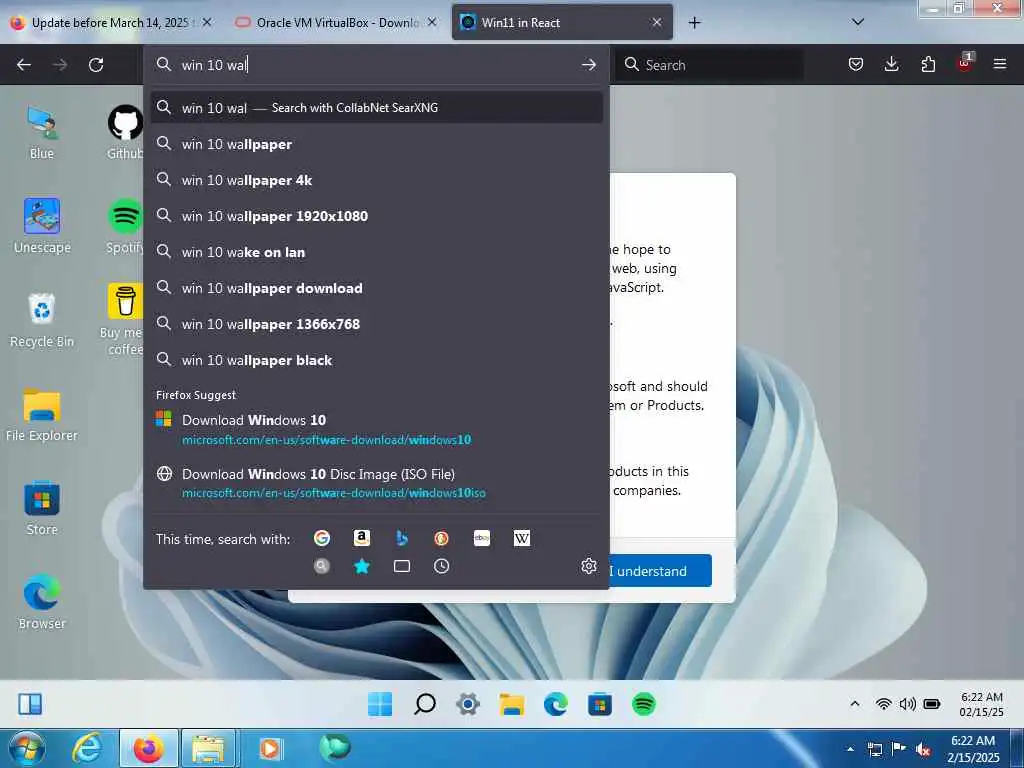Search in bookmarks using the star icon
1024x768 pixels.
pos(362,566)
